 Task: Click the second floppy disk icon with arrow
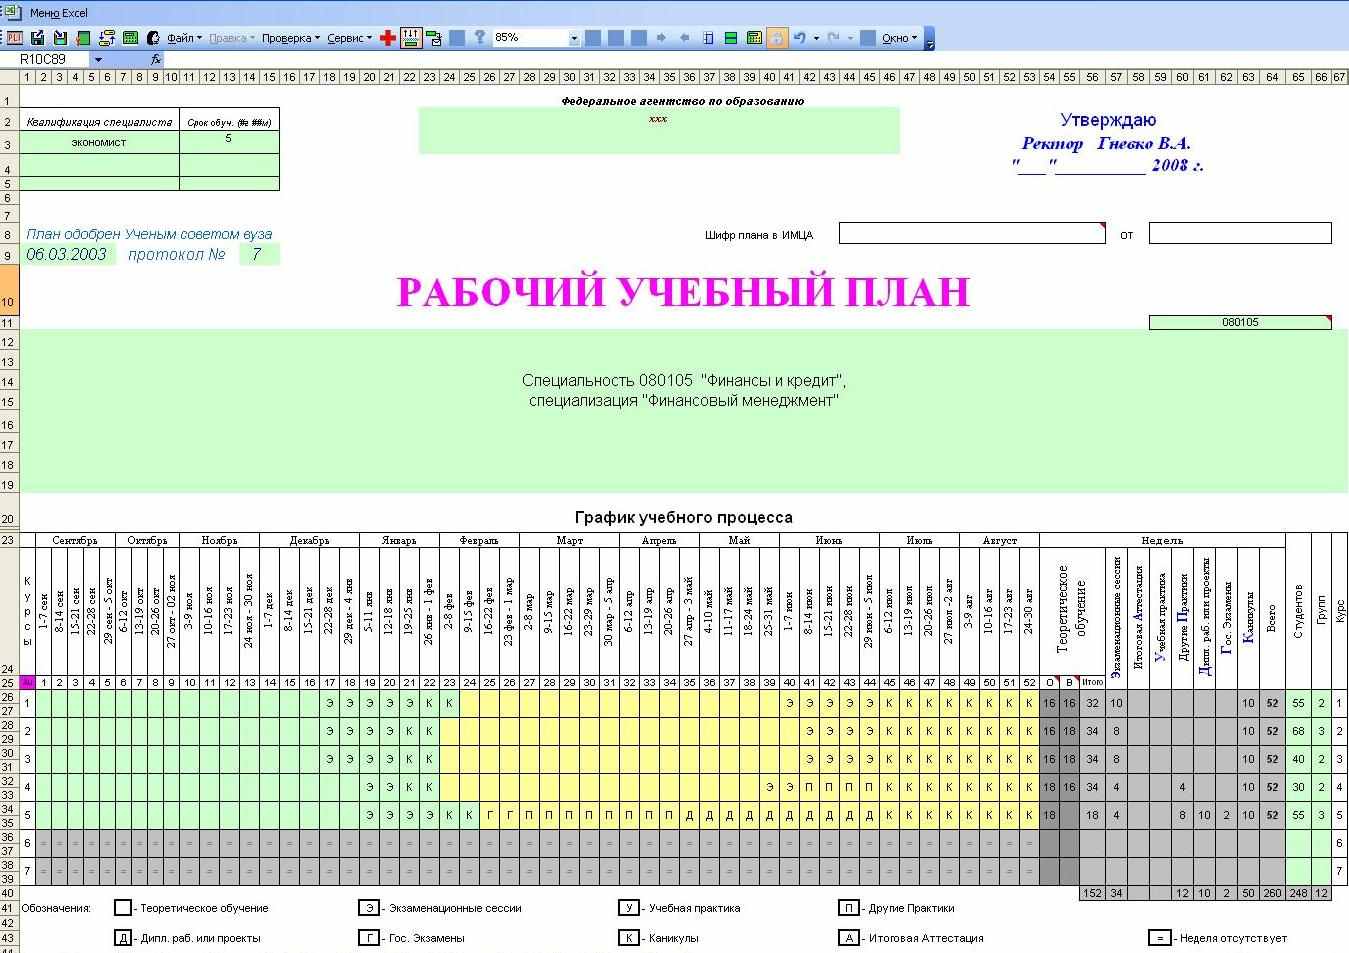(60, 38)
